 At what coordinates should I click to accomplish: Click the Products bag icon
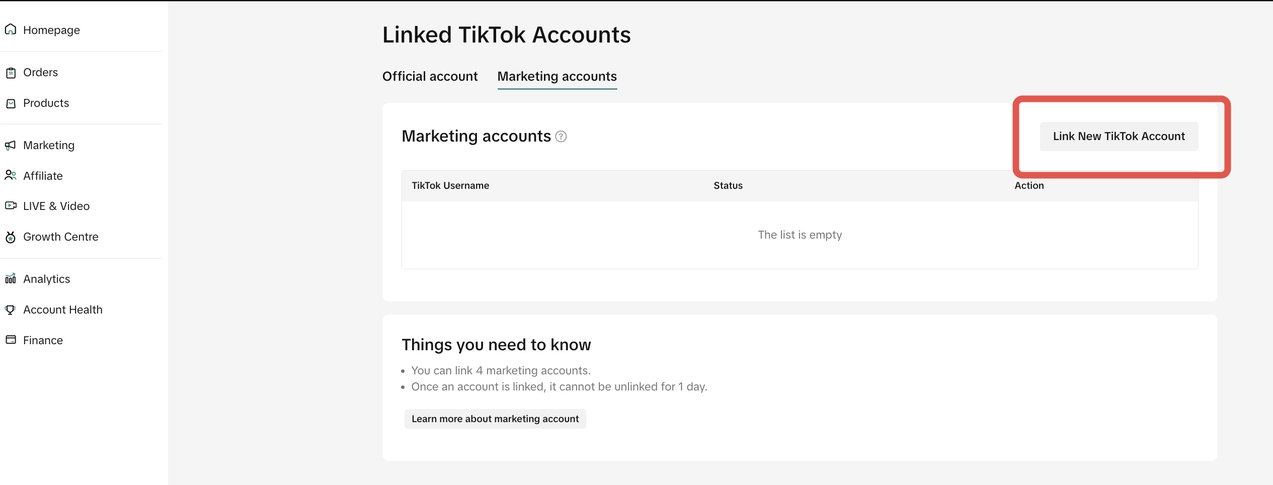[x=11, y=103]
